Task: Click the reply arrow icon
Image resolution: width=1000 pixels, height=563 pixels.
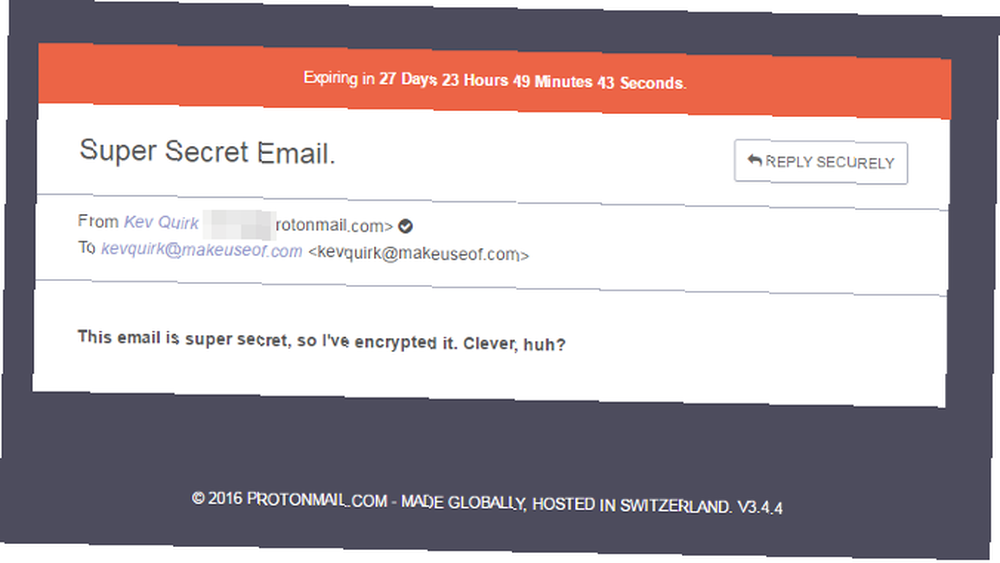Action: click(754, 160)
